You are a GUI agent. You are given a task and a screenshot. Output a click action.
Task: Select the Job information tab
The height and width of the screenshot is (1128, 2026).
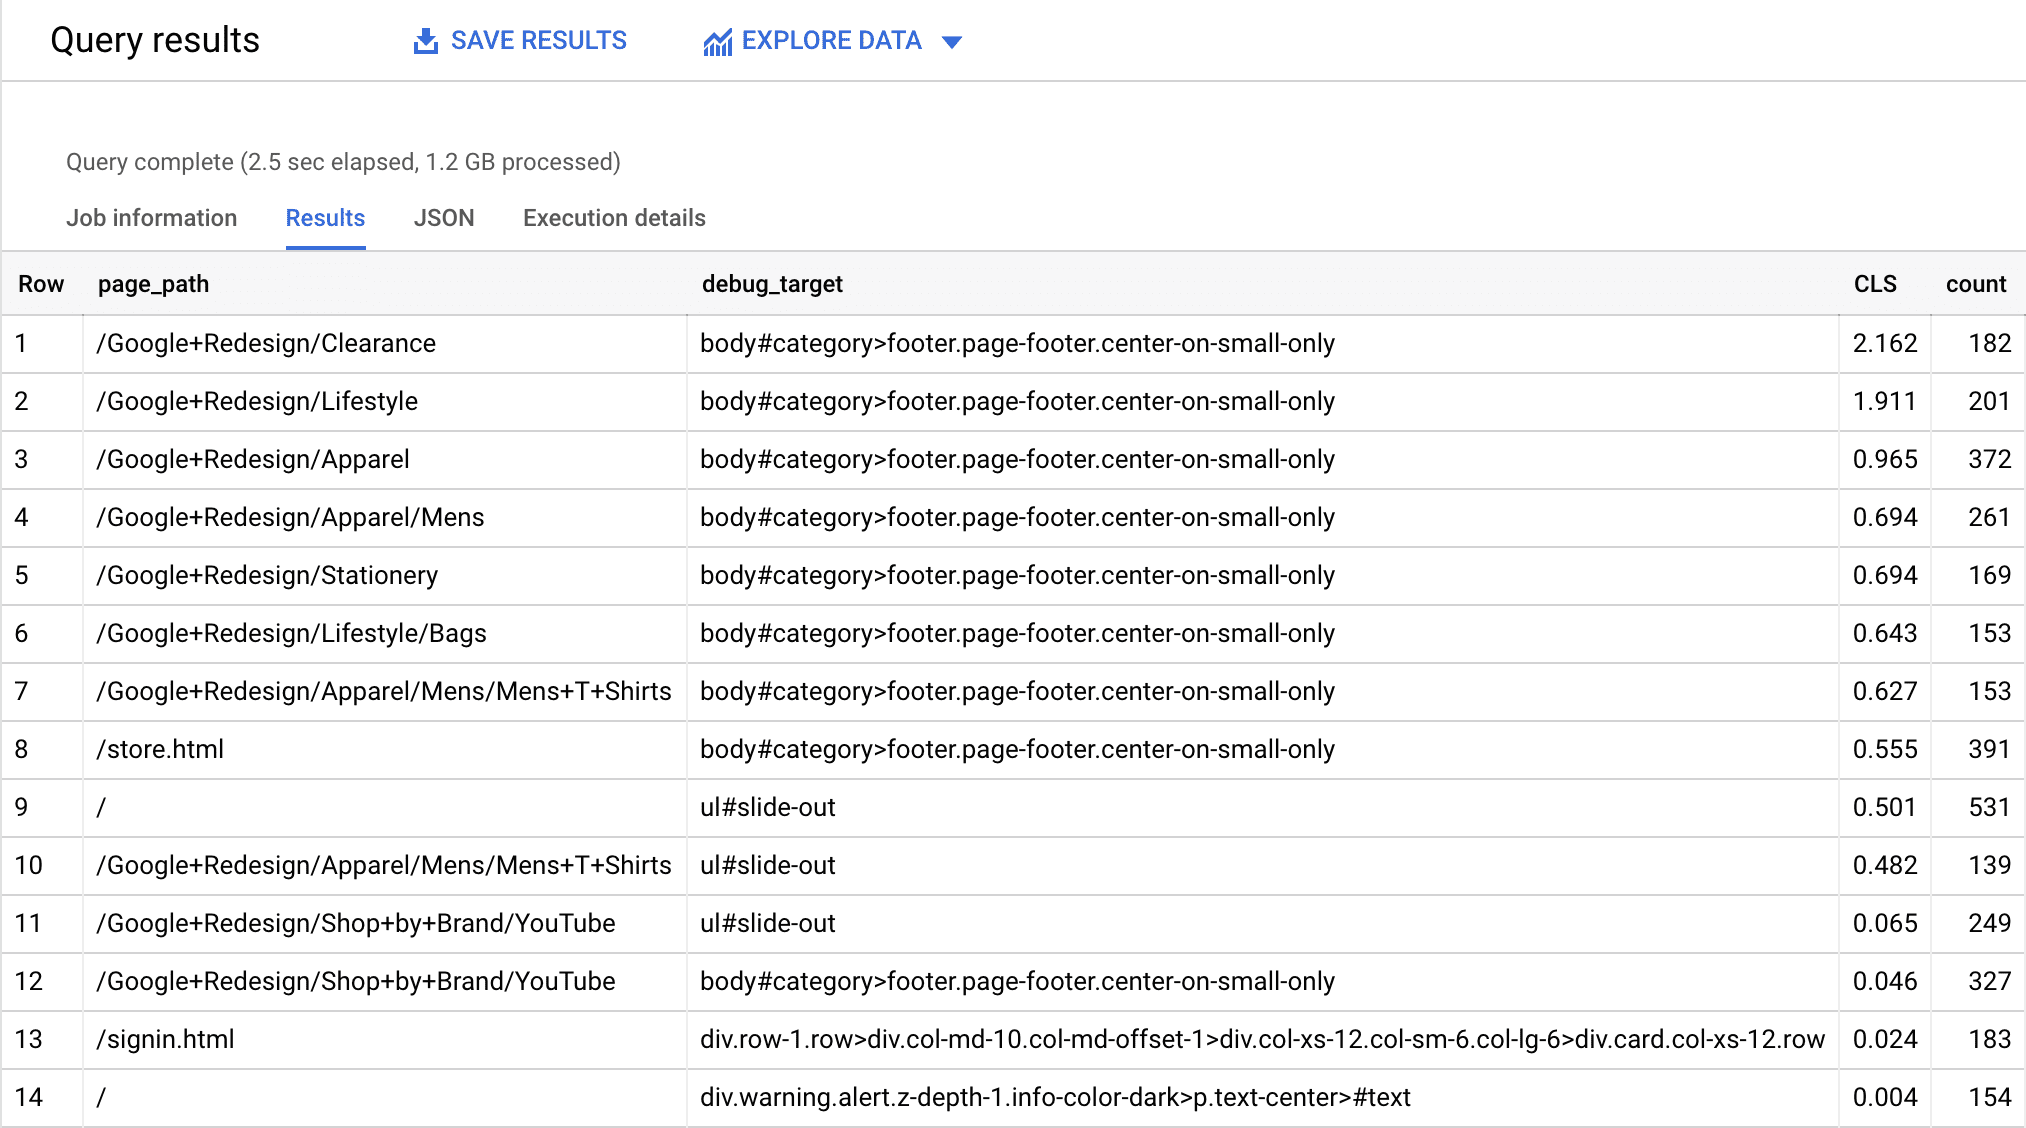pos(153,218)
